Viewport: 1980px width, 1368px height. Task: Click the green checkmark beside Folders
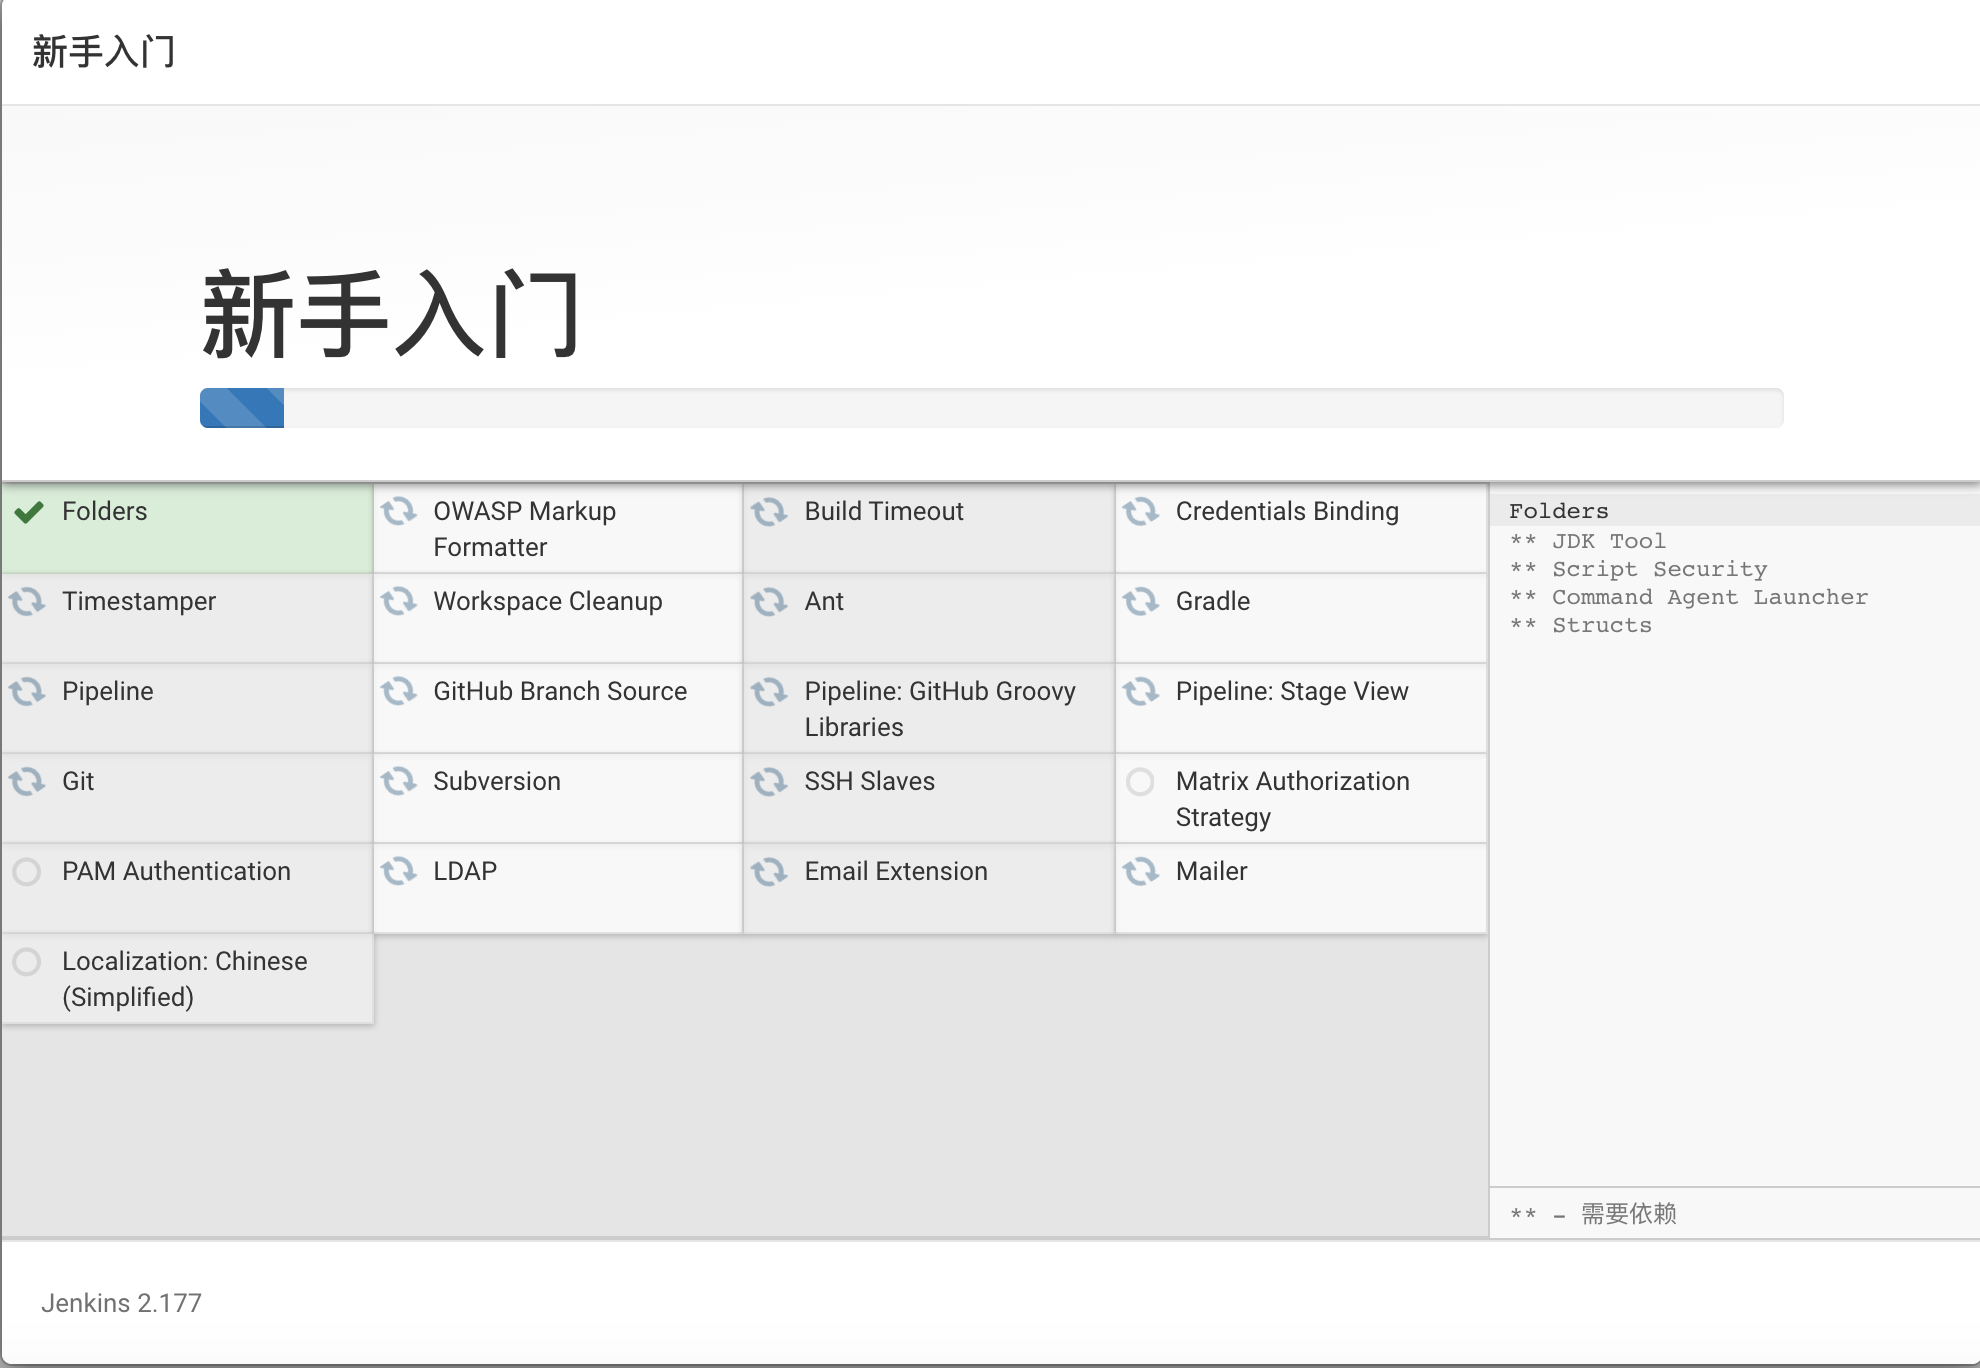[29, 512]
